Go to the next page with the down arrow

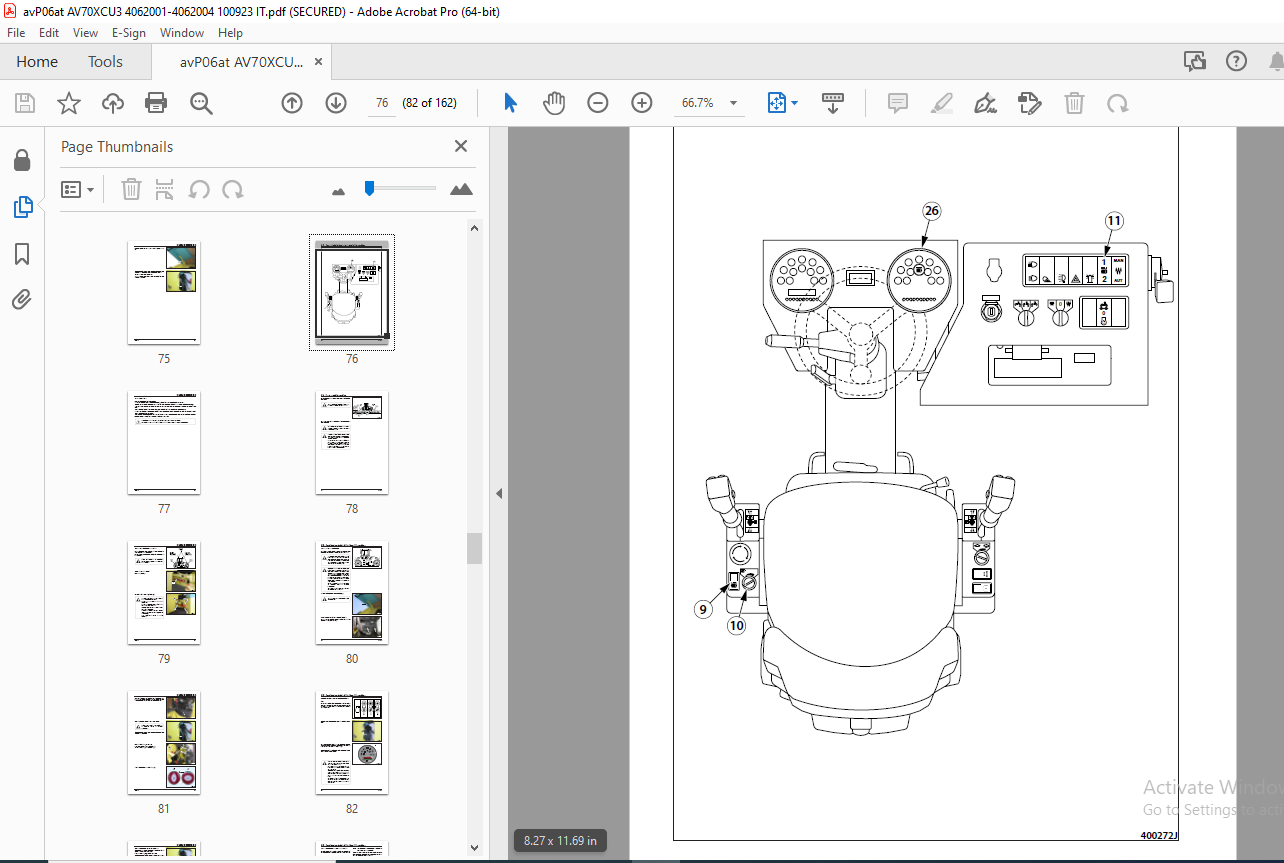click(x=336, y=103)
